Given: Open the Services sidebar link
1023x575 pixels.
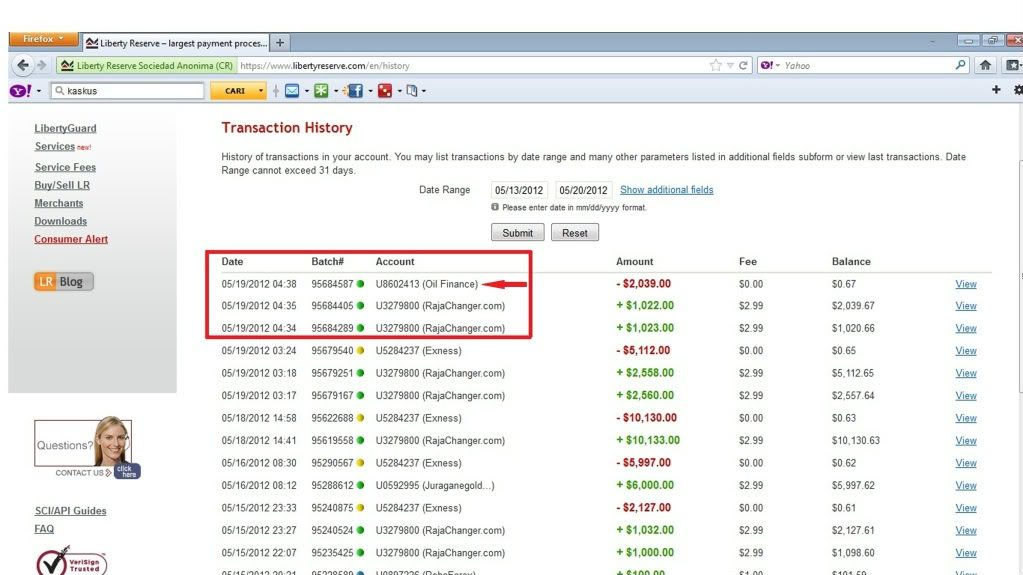Looking at the screenshot, I should point(55,146).
